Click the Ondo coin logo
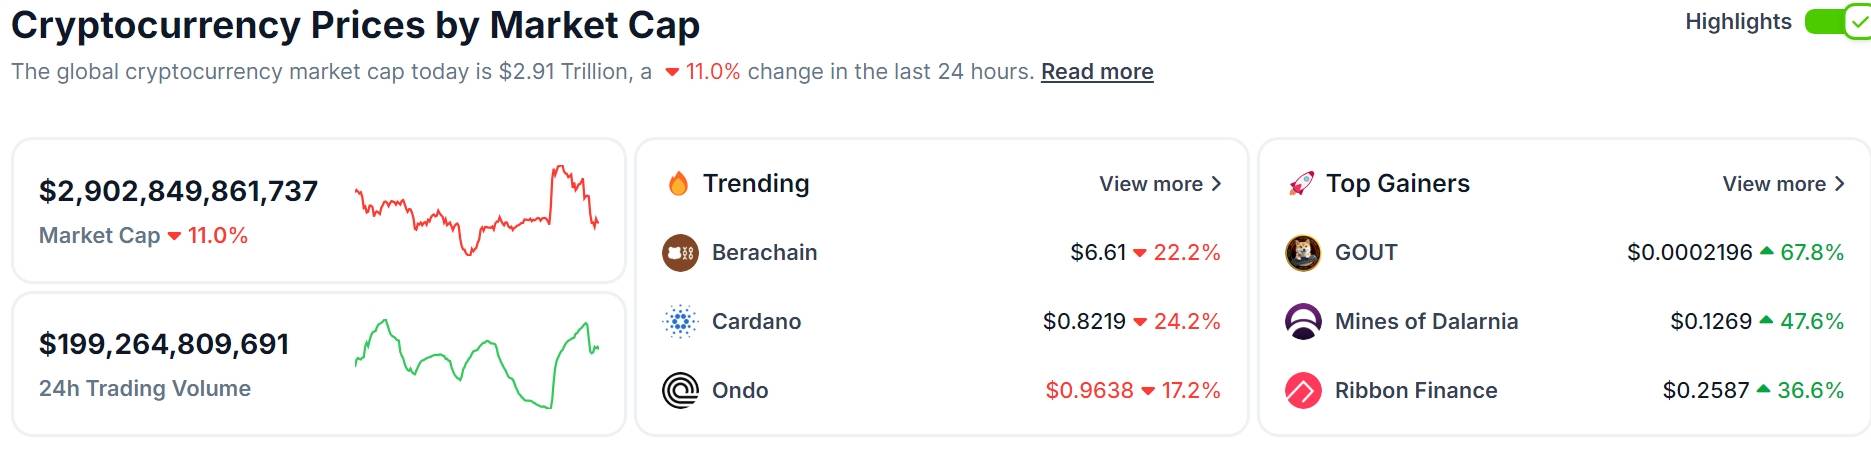This screenshot has width=1871, height=452. tap(680, 391)
